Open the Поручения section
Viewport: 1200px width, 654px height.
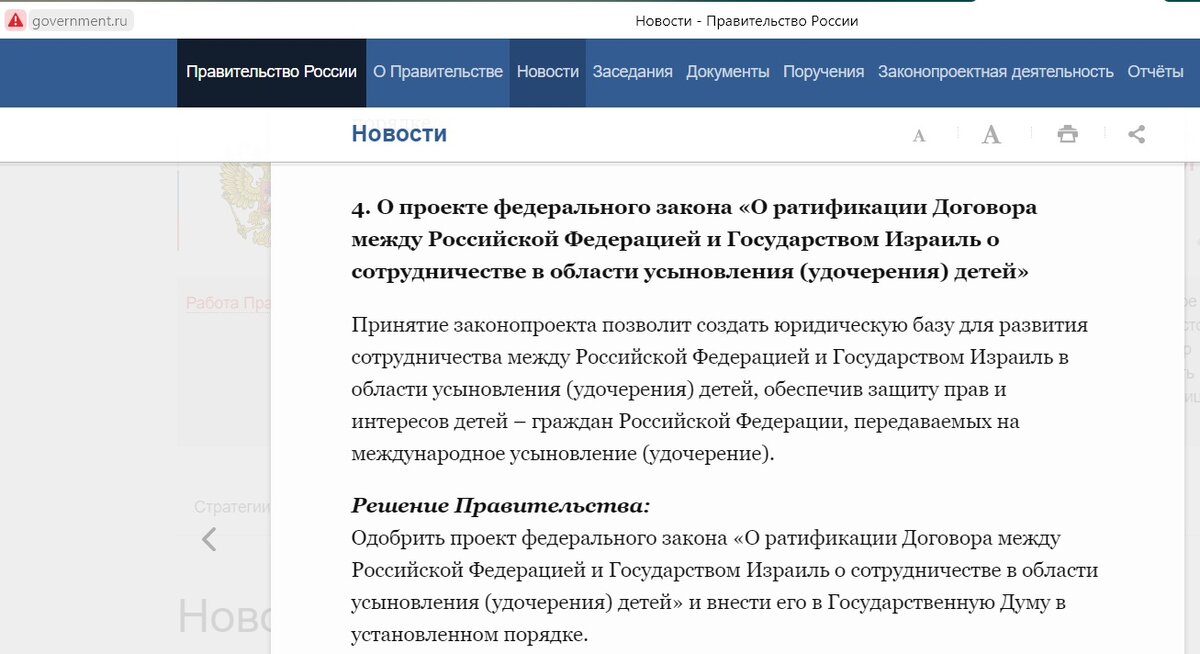pos(823,72)
